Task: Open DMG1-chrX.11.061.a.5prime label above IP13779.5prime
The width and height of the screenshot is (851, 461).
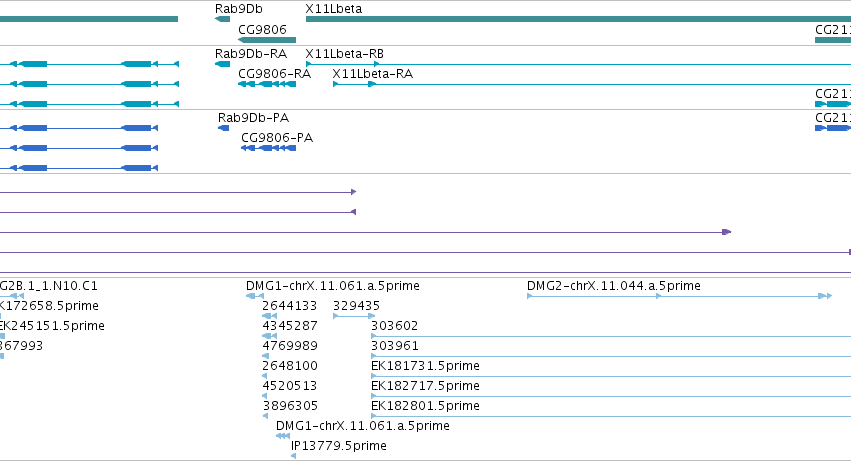Action: pyautogui.click(x=363, y=426)
